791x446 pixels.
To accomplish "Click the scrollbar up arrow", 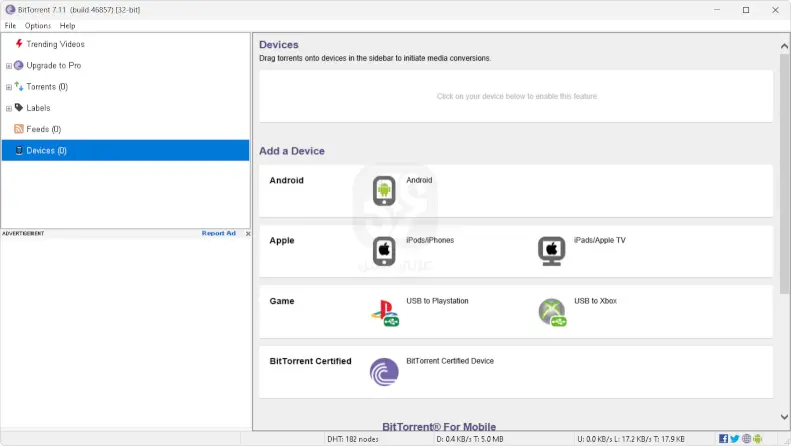I will 784,46.
